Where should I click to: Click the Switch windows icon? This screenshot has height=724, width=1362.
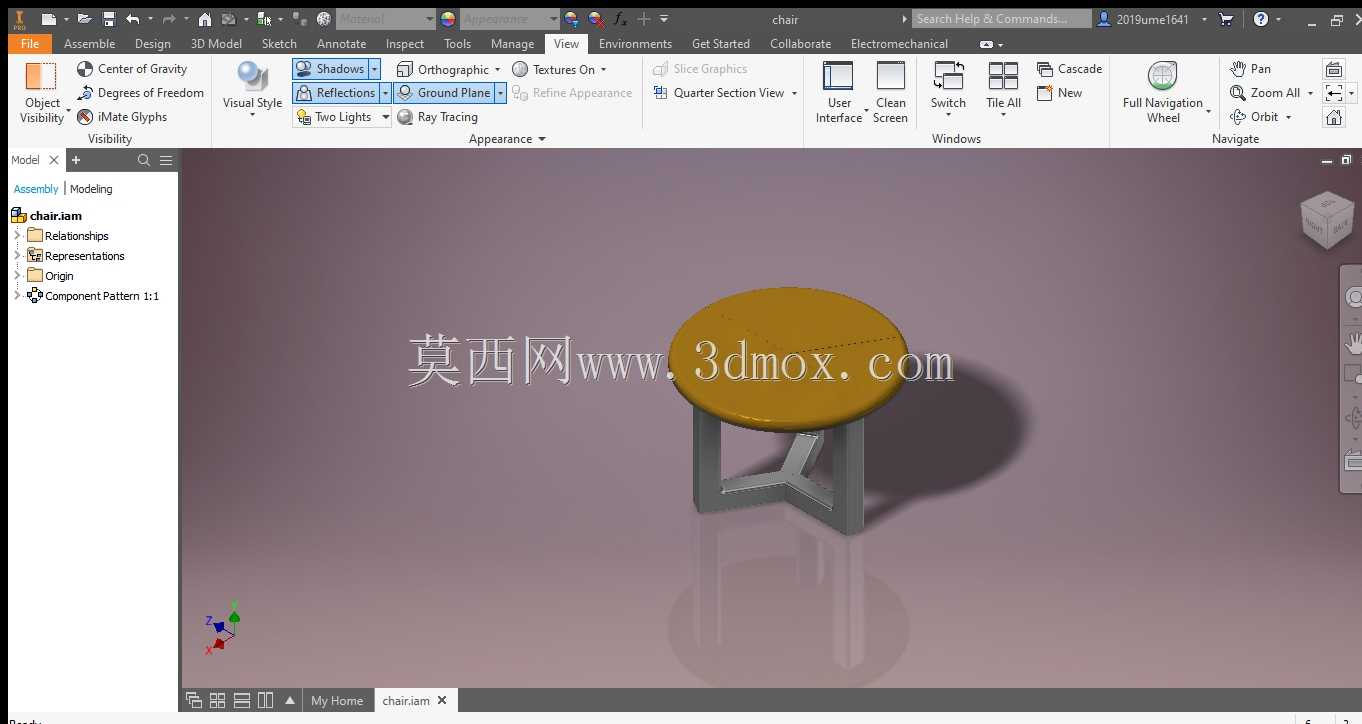point(948,76)
